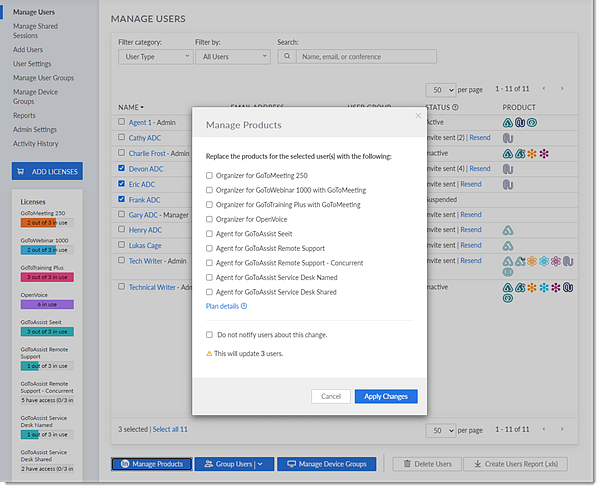
Task: Go to Activity History in sidebar
Action: 35,143
